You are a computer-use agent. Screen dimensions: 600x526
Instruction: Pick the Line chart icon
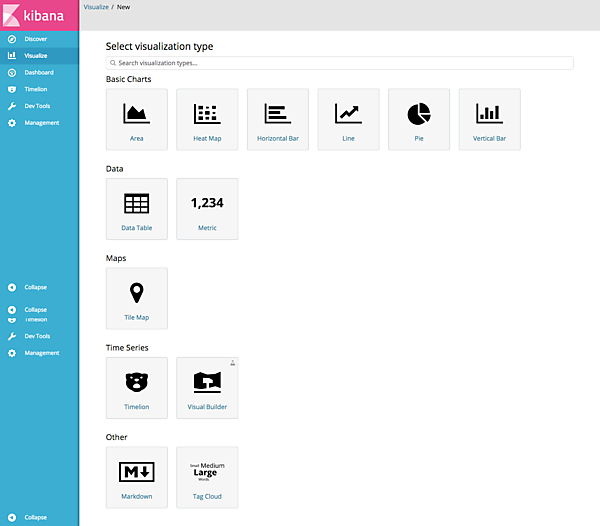[348, 113]
